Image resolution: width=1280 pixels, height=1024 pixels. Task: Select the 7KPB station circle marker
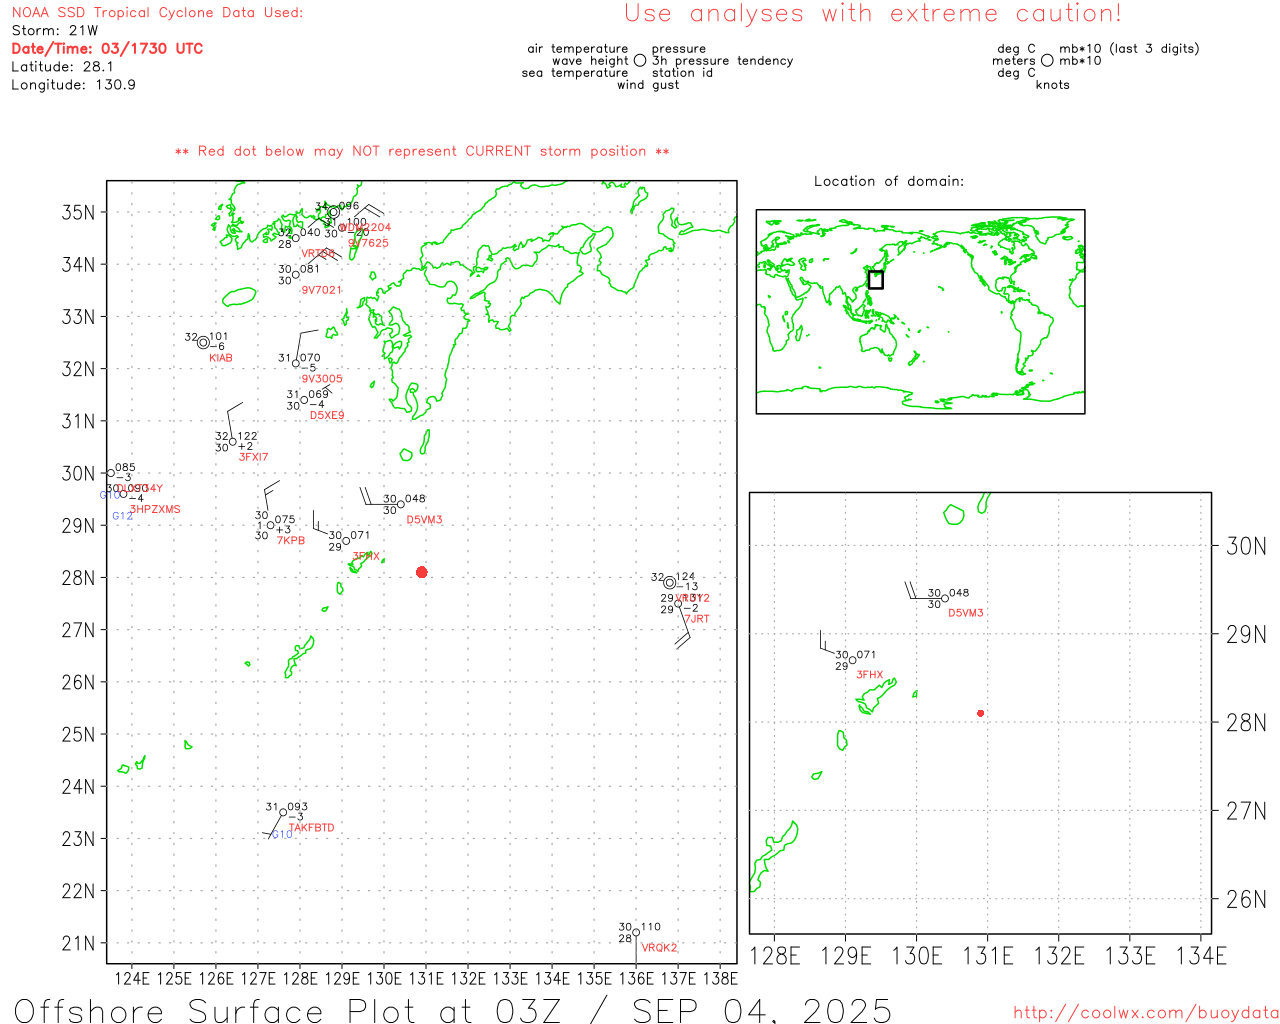pyautogui.click(x=270, y=525)
